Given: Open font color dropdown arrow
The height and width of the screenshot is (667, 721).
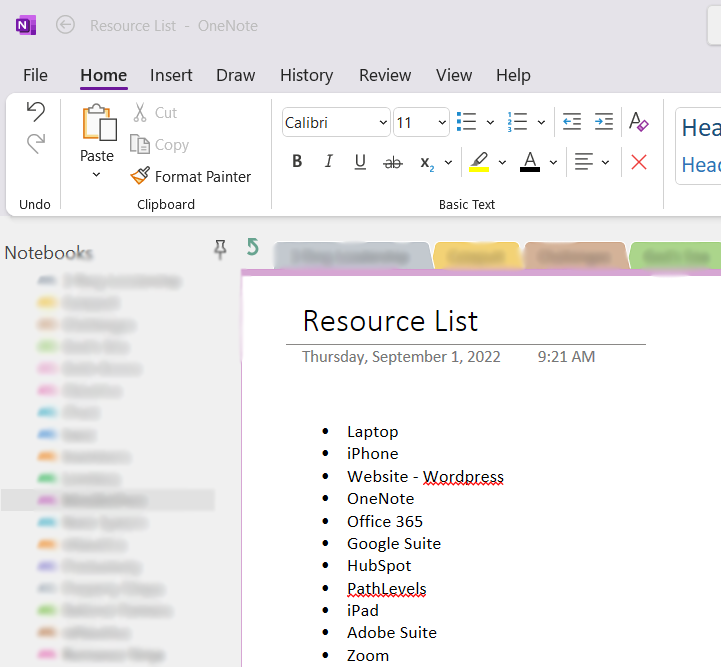Looking at the screenshot, I should pos(553,162).
